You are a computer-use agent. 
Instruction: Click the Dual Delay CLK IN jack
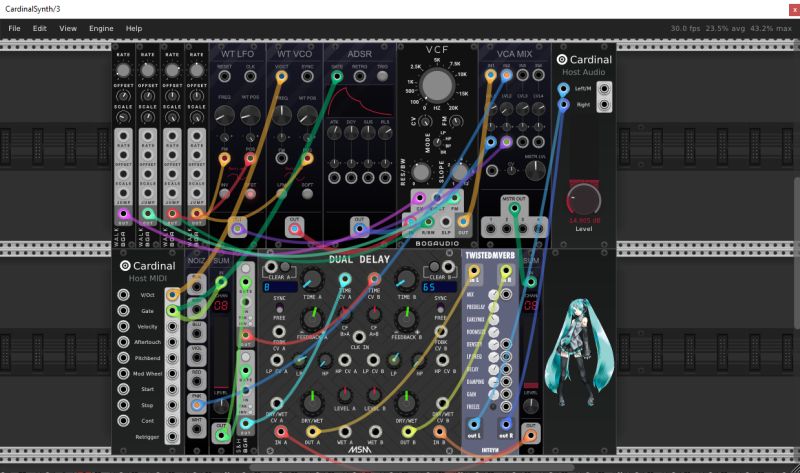point(359,336)
